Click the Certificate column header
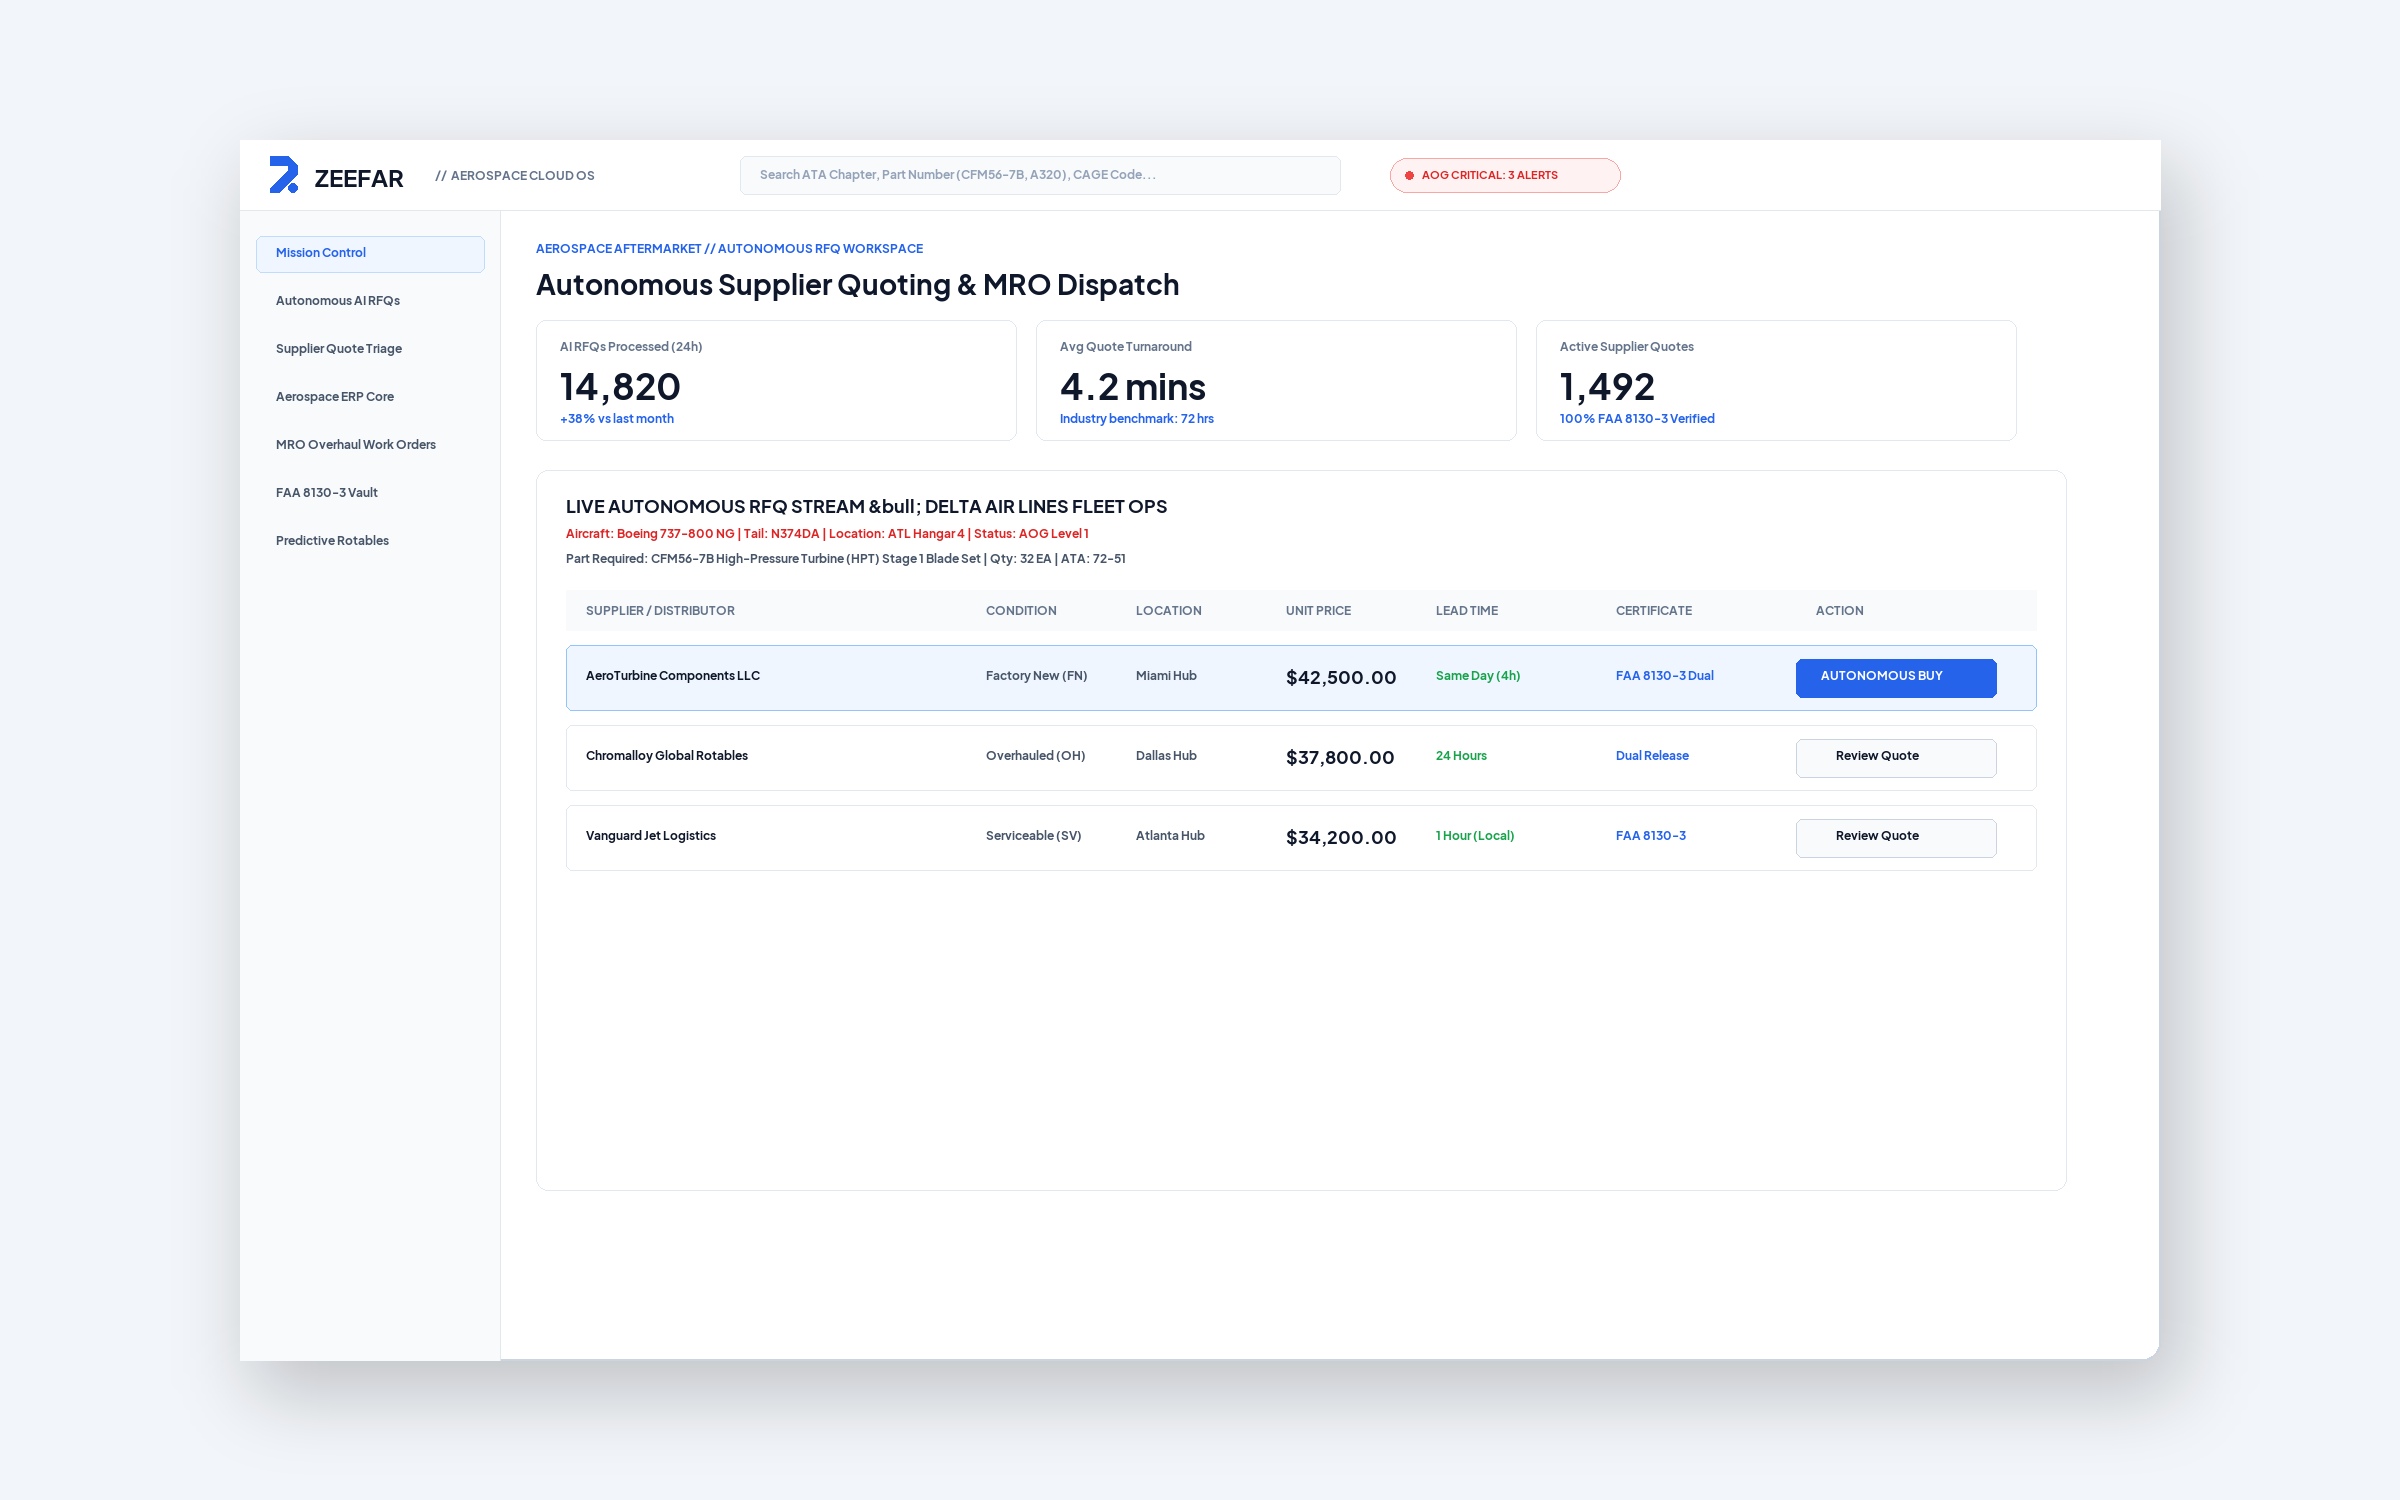The height and width of the screenshot is (1500, 2400). (x=1654, y=611)
